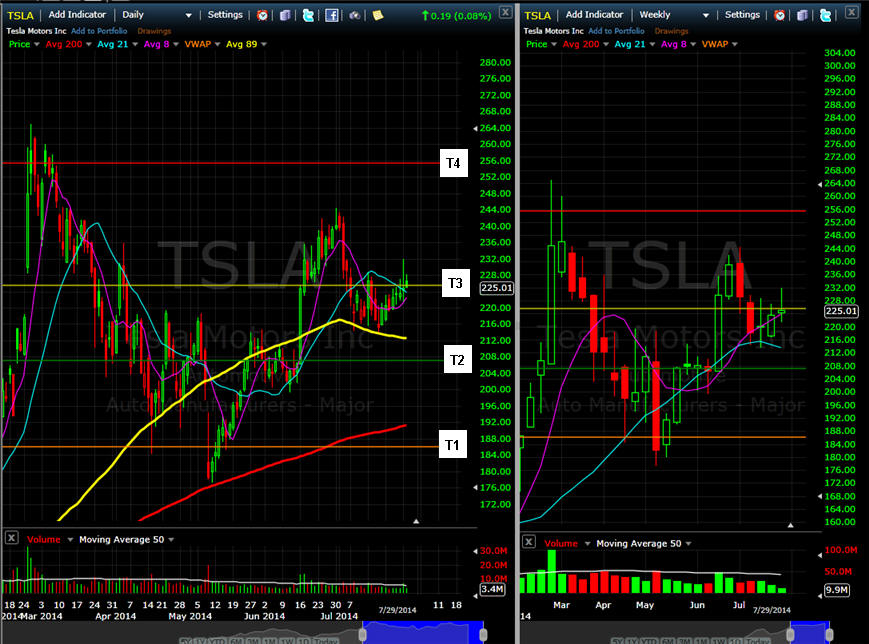Click the up-triangle marker below Weekly price chart
This screenshot has width=869, height=644.
click(x=791, y=525)
